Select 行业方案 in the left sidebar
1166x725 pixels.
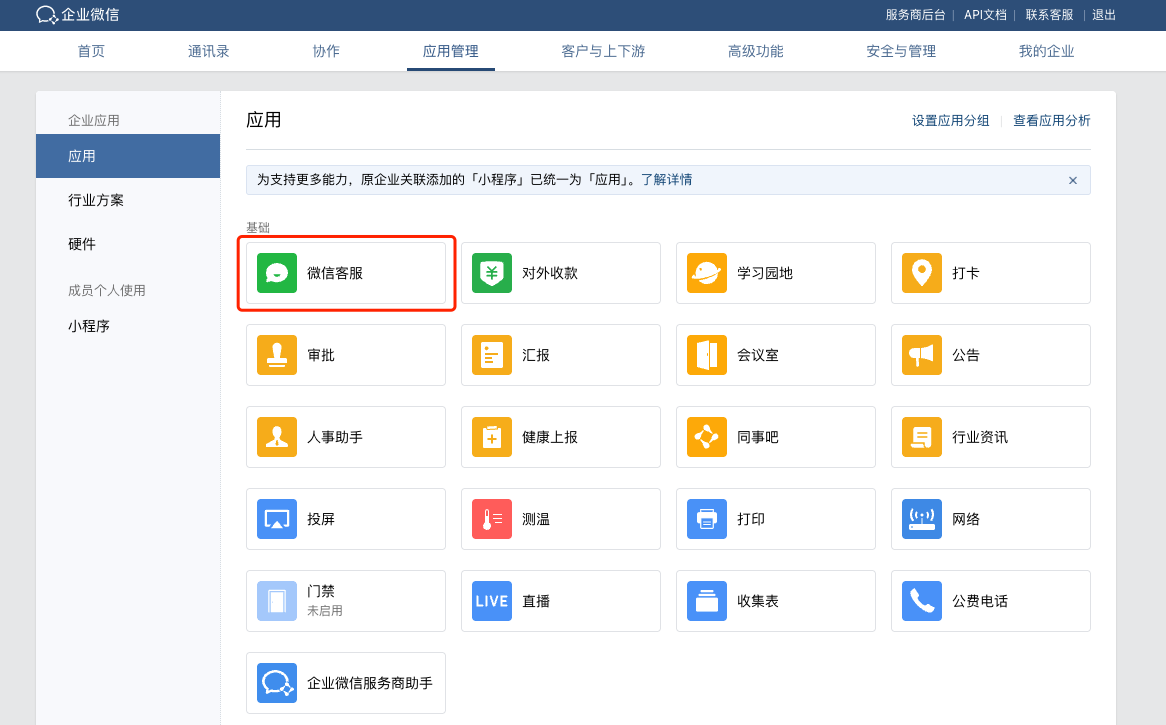pos(96,200)
